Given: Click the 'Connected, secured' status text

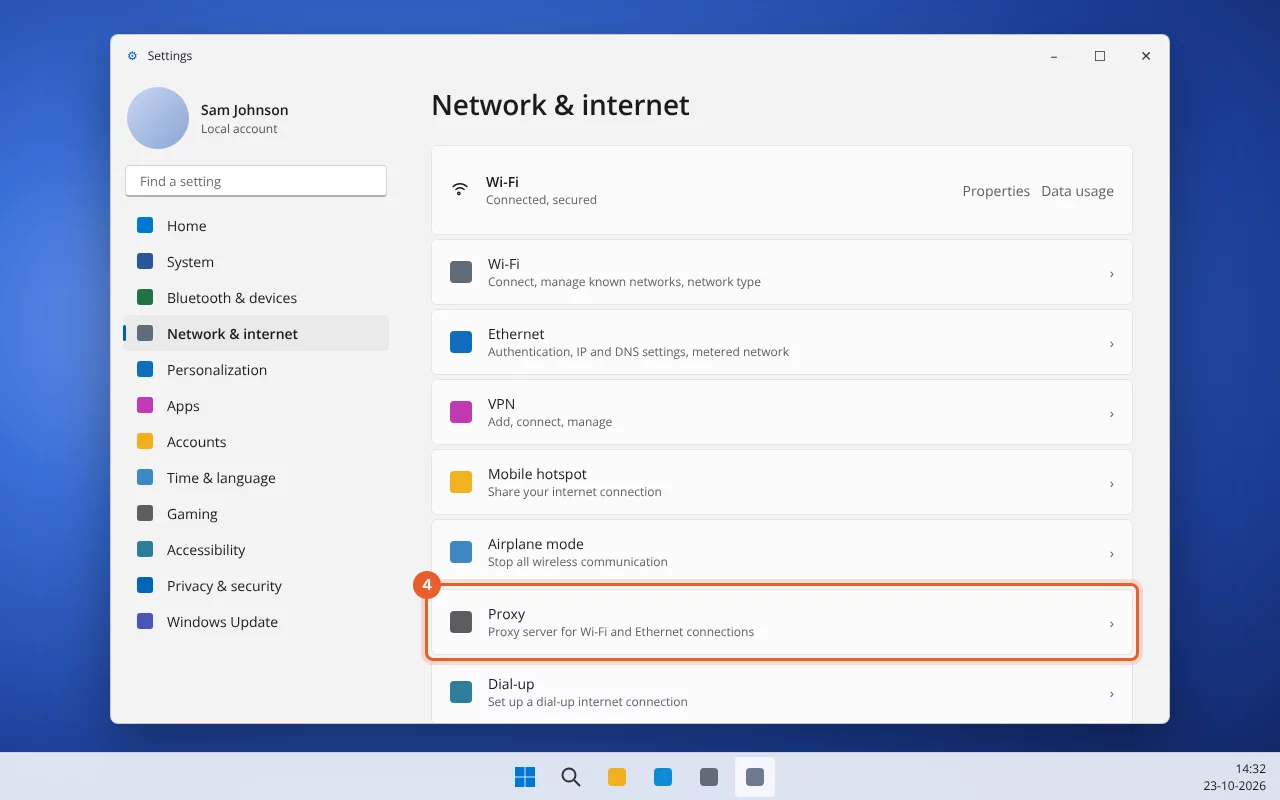Looking at the screenshot, I should coord(541,200).
